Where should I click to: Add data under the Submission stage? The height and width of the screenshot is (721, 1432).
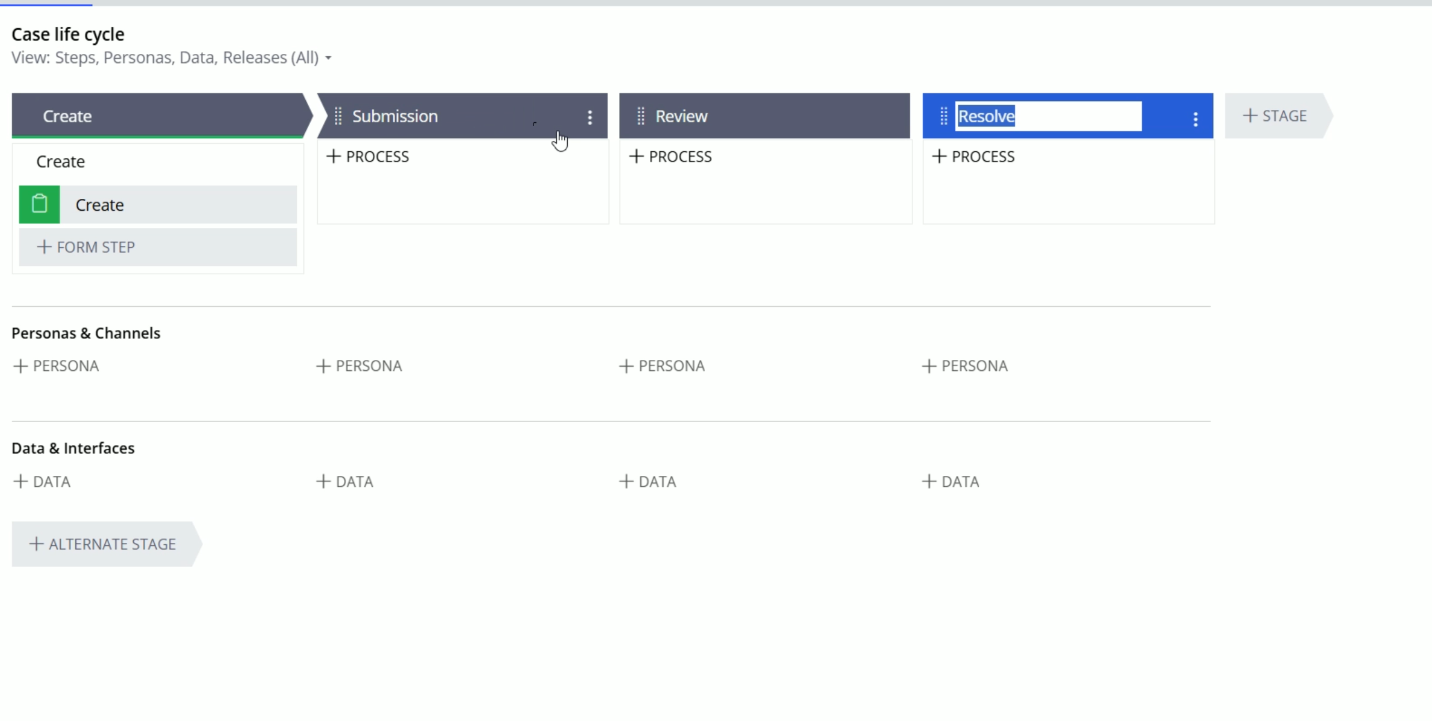345,481
